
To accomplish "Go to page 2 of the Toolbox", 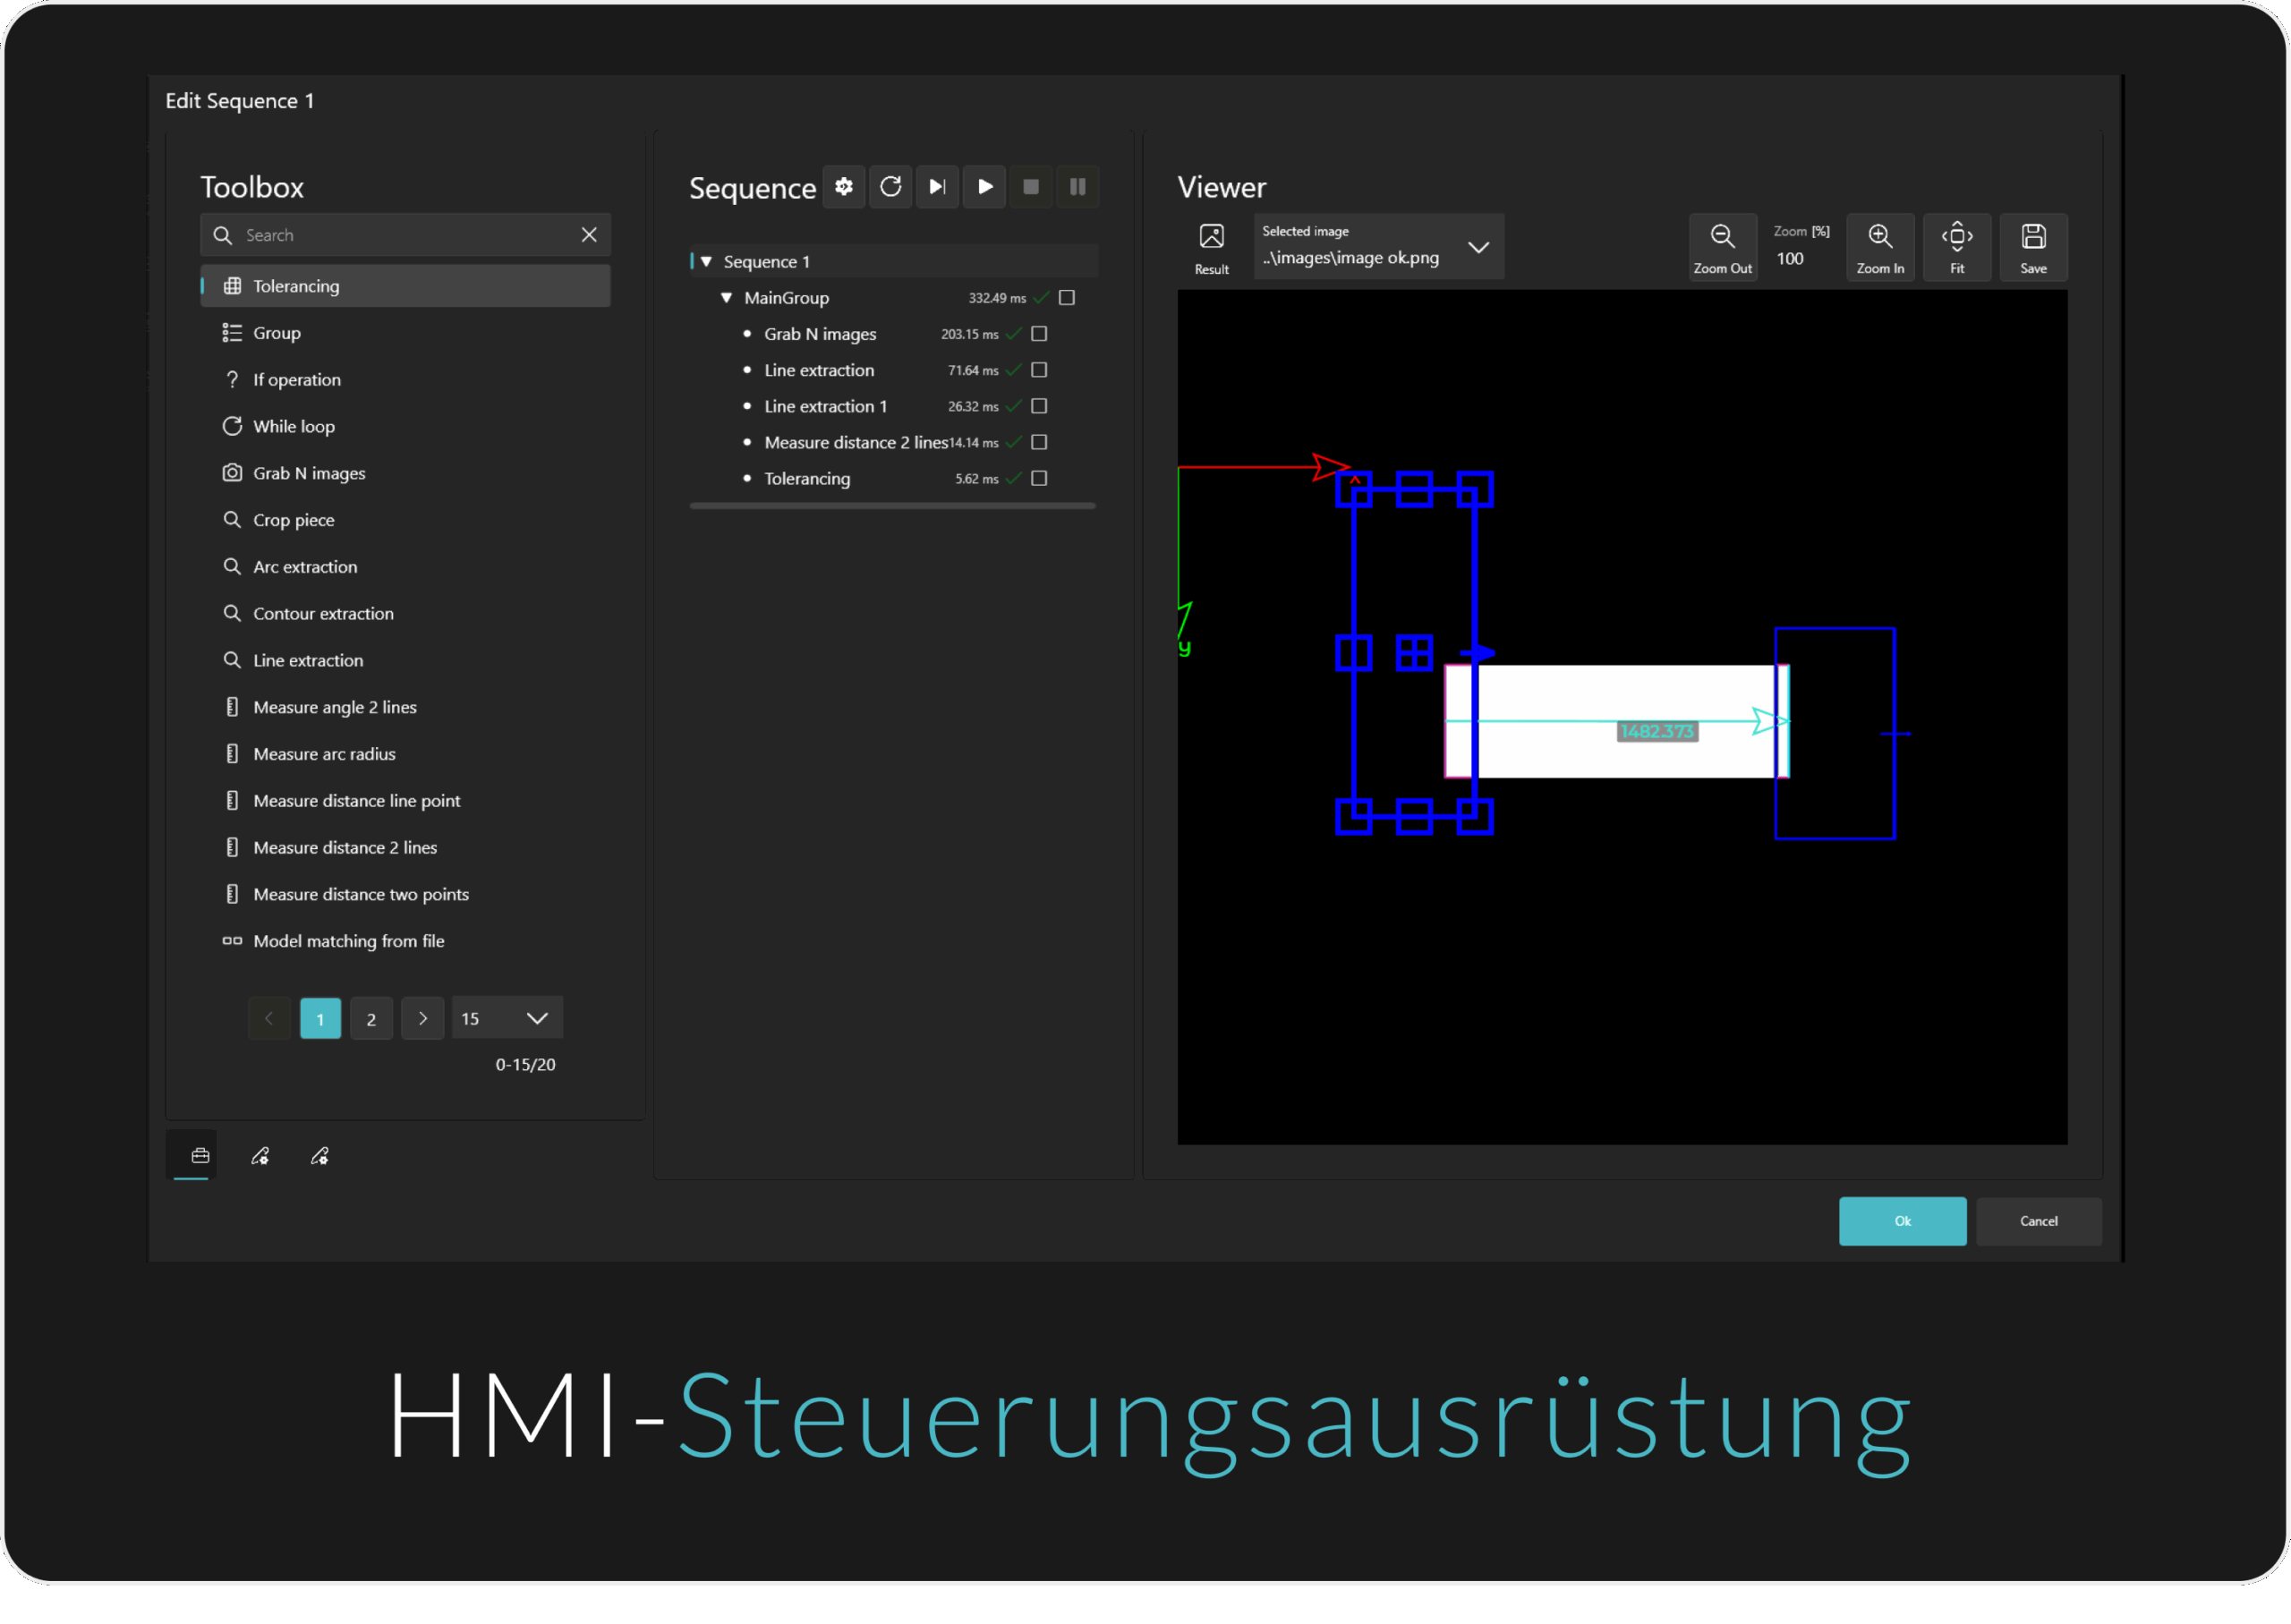I will tap(371, 1018).
